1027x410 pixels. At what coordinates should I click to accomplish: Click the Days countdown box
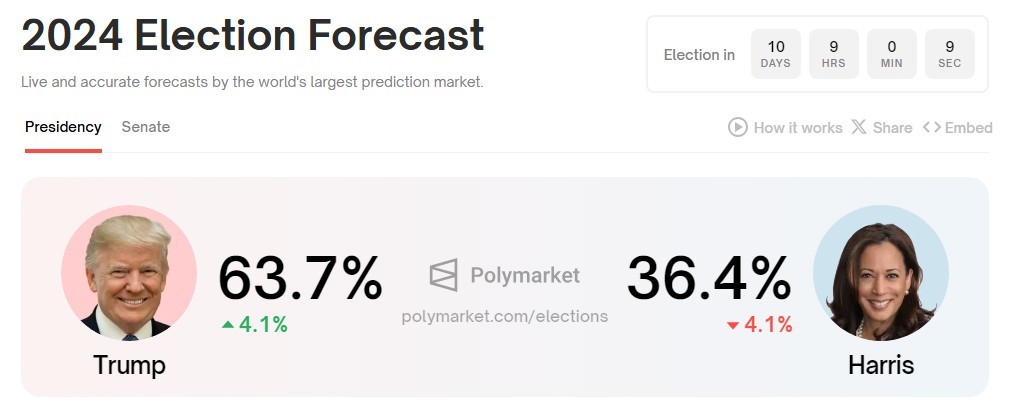(x=776, y=54)
